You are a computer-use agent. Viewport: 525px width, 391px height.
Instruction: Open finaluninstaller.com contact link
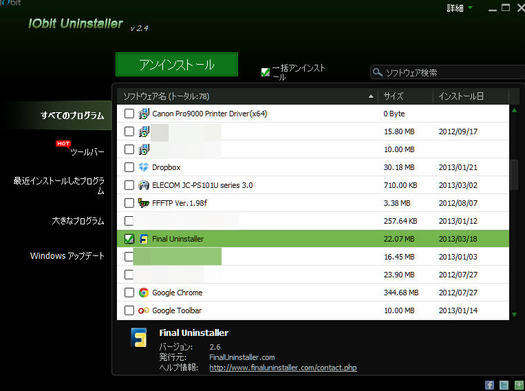click(283, 368)
